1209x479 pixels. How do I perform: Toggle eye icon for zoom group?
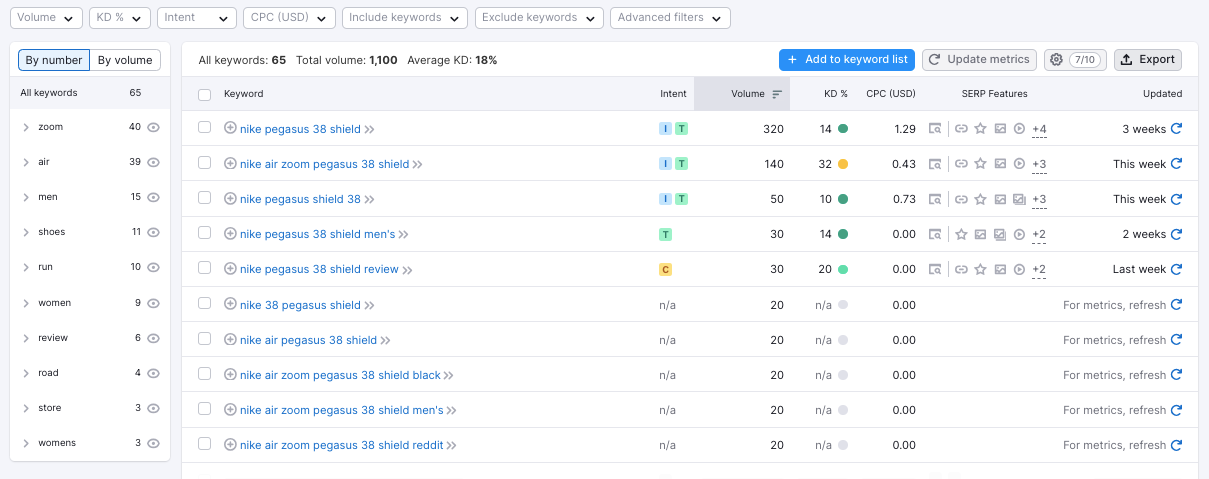153,127
